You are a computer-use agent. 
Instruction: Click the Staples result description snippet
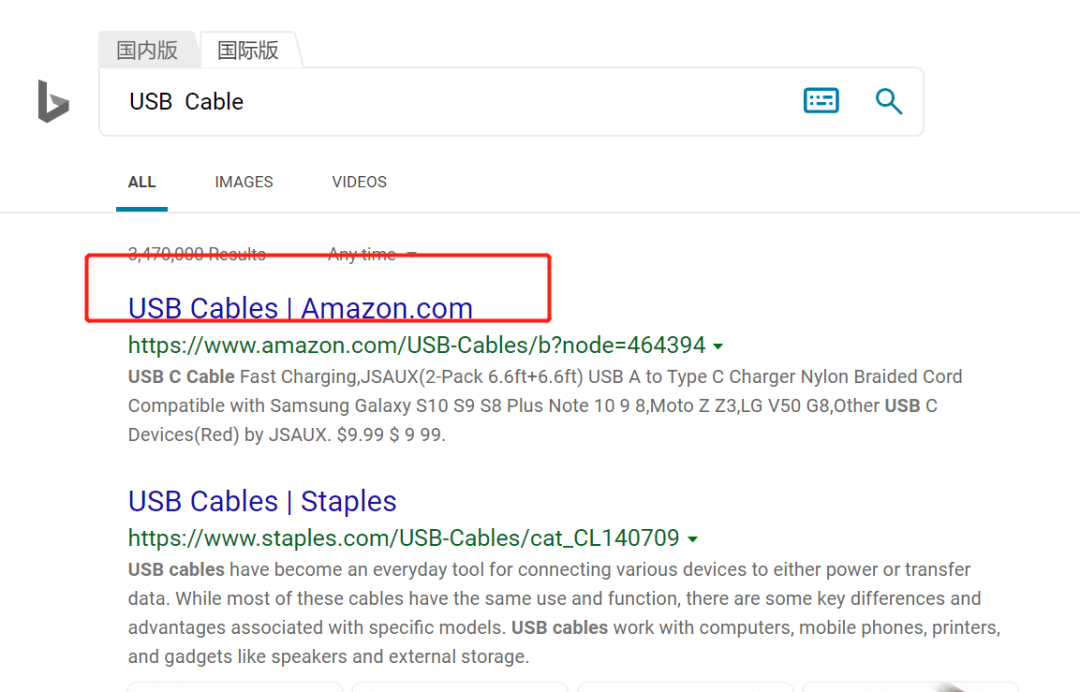pyautogui.click(x=560, y=613)
